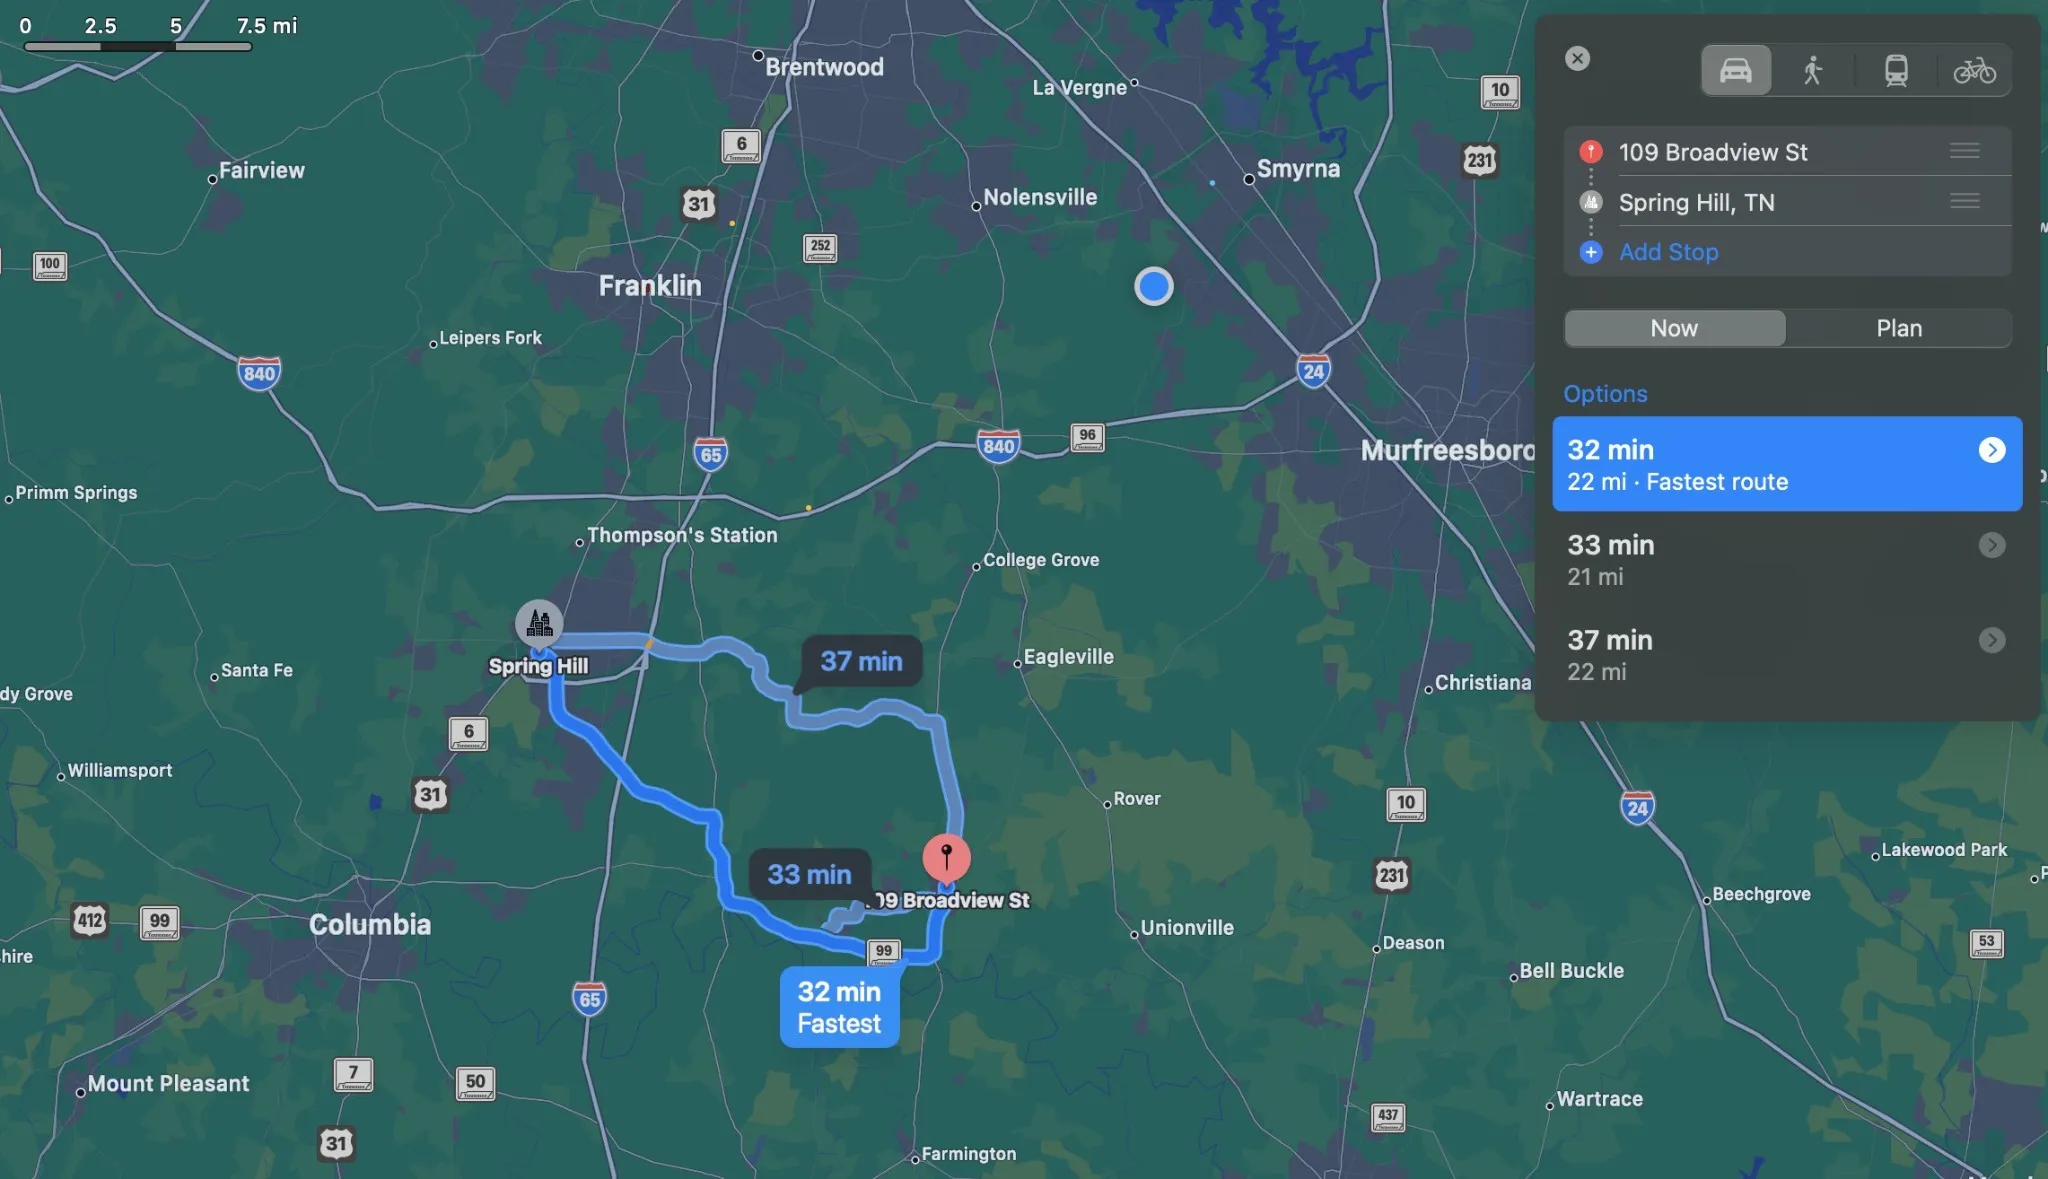Choose the cycling bicycle icon
The image size is (2048, 1179).
point(1975,71)
